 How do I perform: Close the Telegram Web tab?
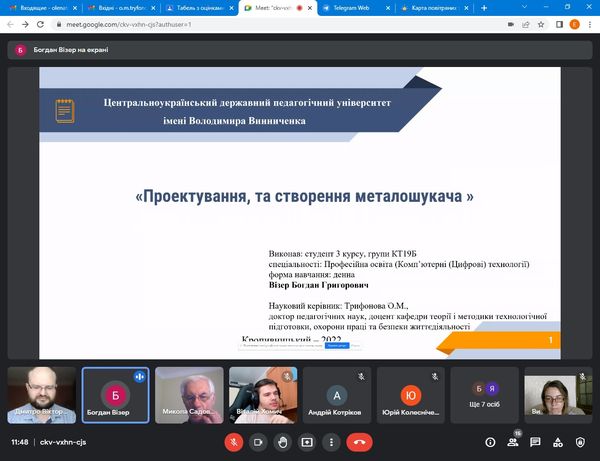click(x=388, y=8)
